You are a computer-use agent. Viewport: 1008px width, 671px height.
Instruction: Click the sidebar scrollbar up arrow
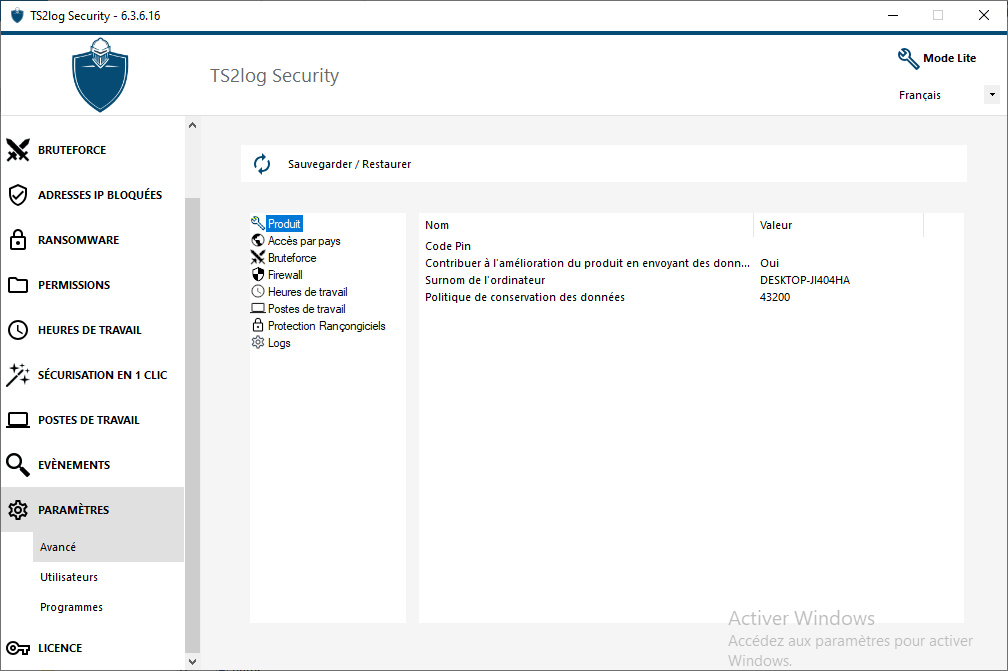click(192, 125)
